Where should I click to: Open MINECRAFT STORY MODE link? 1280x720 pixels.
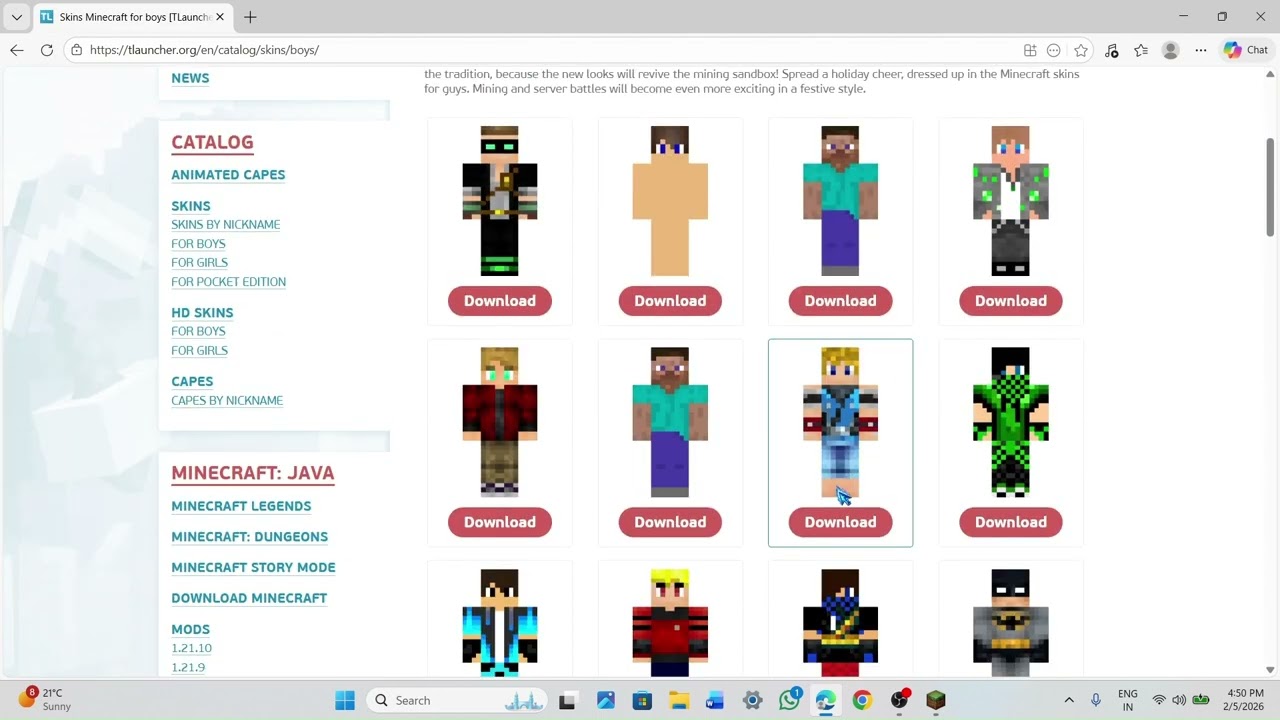click(x=253, y=568)
